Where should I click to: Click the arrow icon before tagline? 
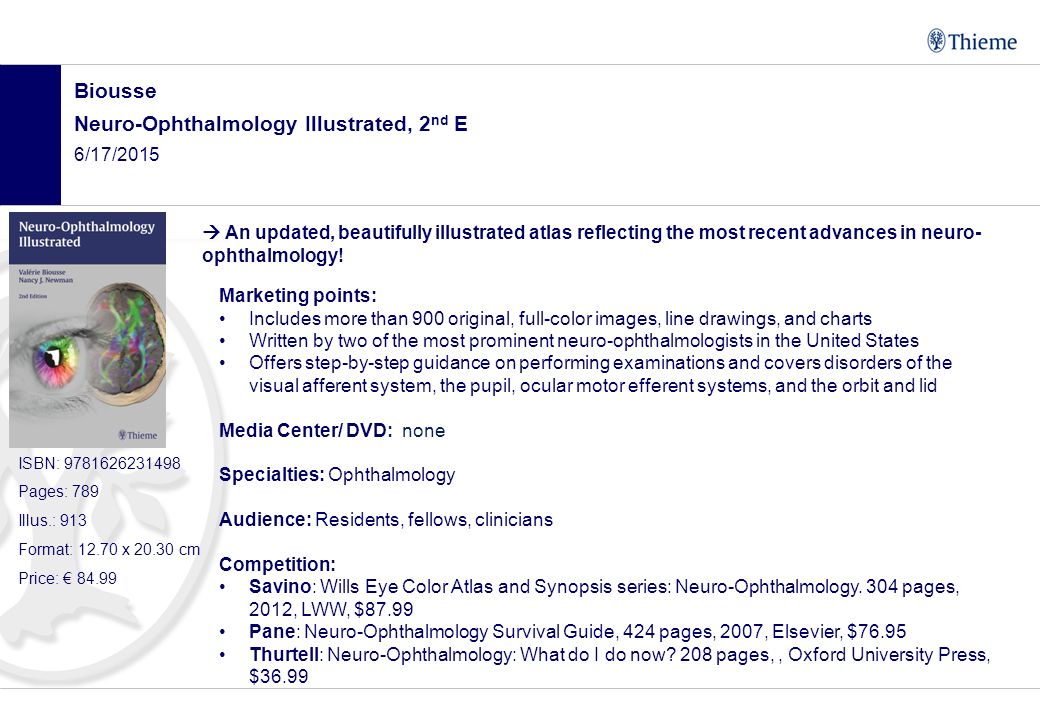(211, 232)
